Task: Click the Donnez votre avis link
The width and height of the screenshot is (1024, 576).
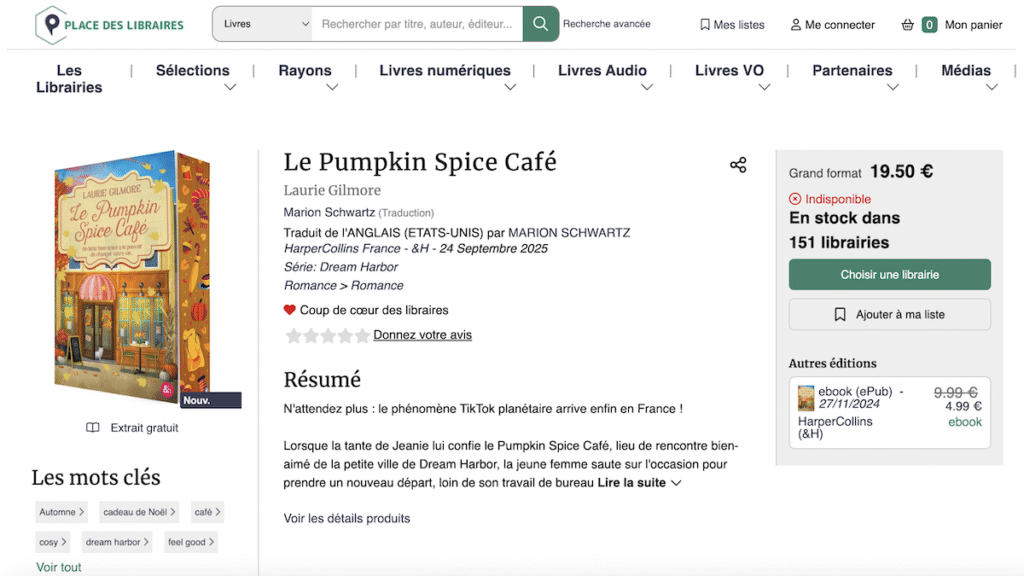Action: pos(422,335)
